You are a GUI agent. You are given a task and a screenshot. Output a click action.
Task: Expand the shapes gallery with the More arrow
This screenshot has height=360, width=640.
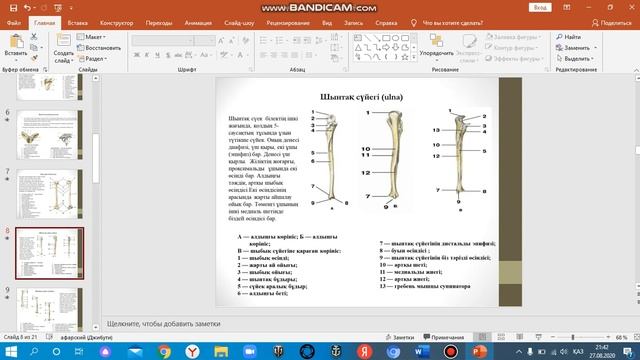click(414, 57)
